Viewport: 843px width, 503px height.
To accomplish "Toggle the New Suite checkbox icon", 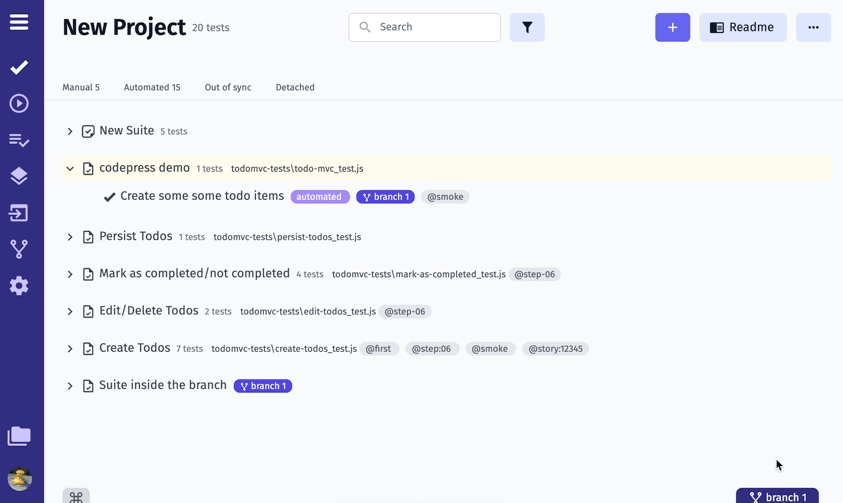I will click(x=88, y=132).
